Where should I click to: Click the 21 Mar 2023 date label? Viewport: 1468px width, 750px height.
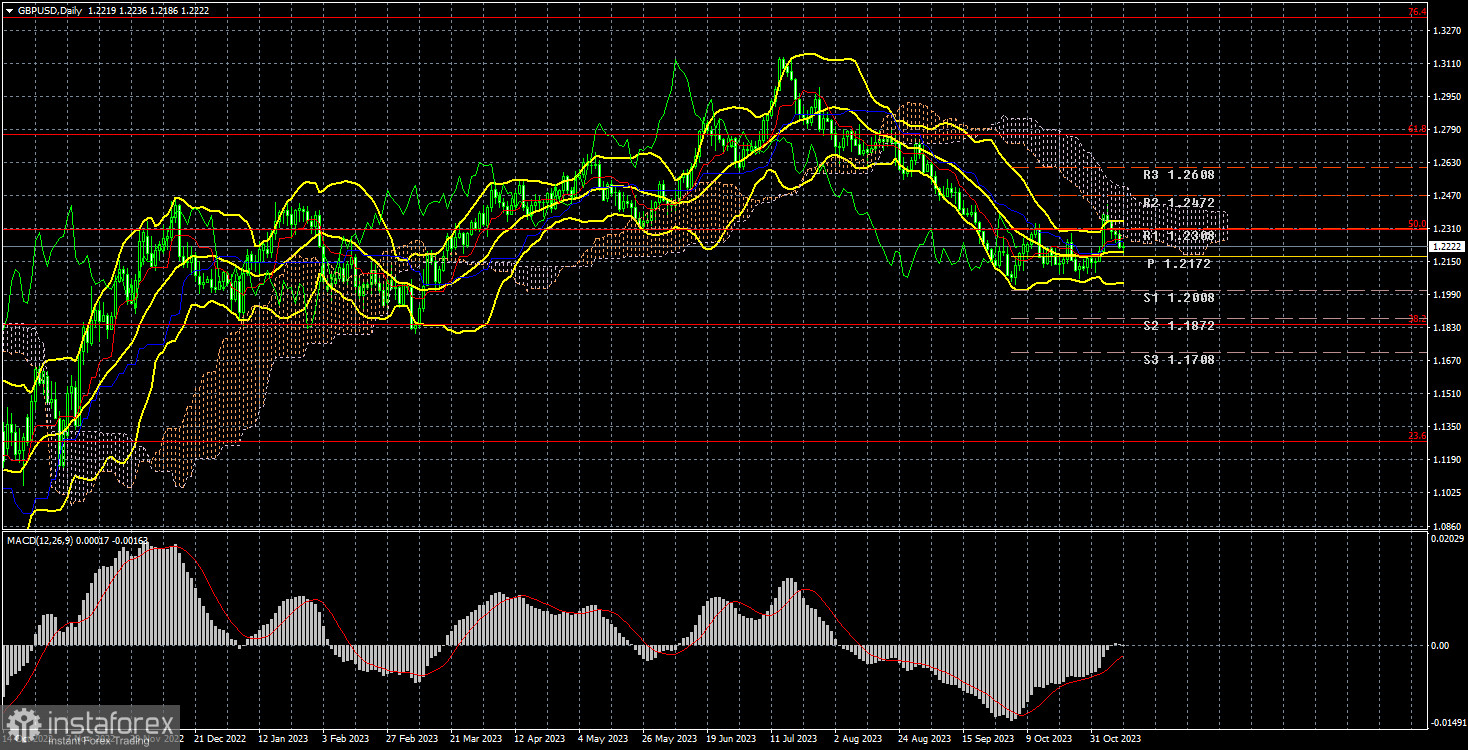[477, 739]
